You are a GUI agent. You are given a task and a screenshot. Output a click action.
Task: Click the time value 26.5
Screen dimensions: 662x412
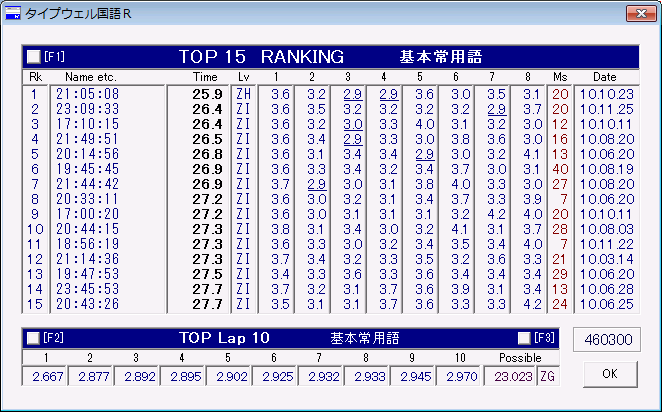[x=207, y=139]
